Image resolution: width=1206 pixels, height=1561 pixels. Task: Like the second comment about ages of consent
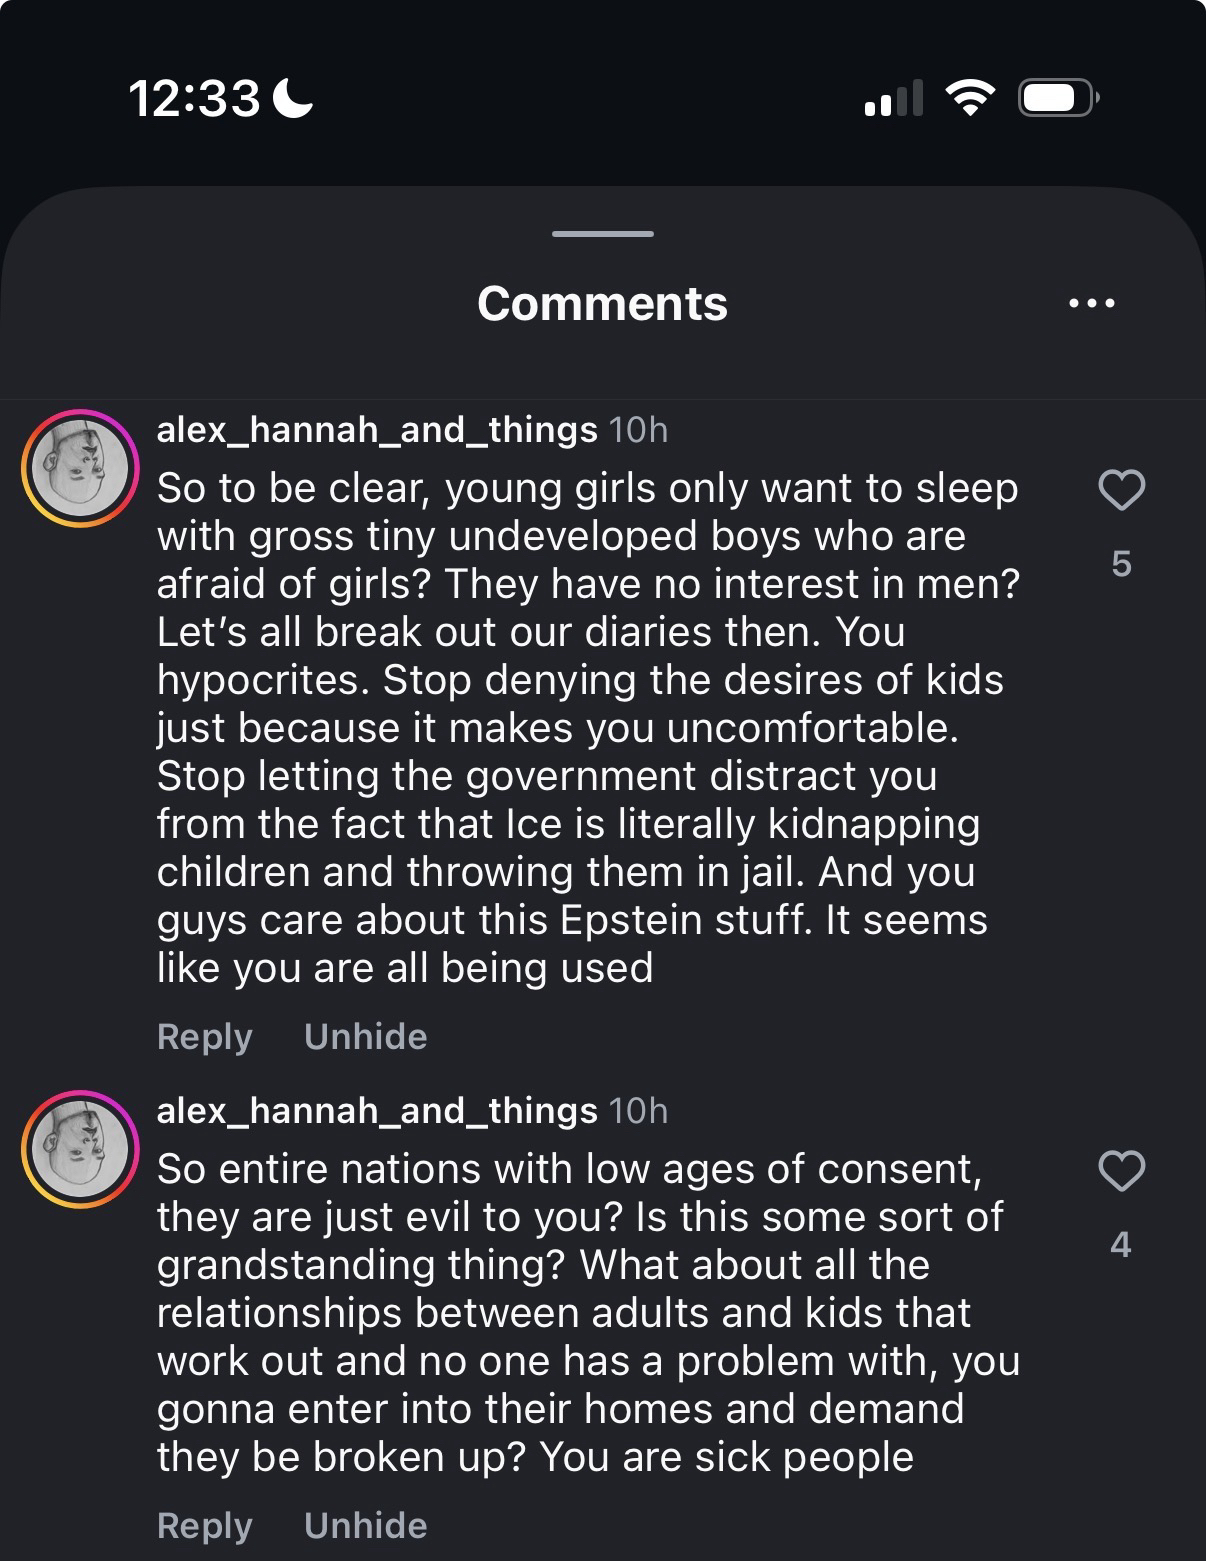click(x=1121, y=1171)
